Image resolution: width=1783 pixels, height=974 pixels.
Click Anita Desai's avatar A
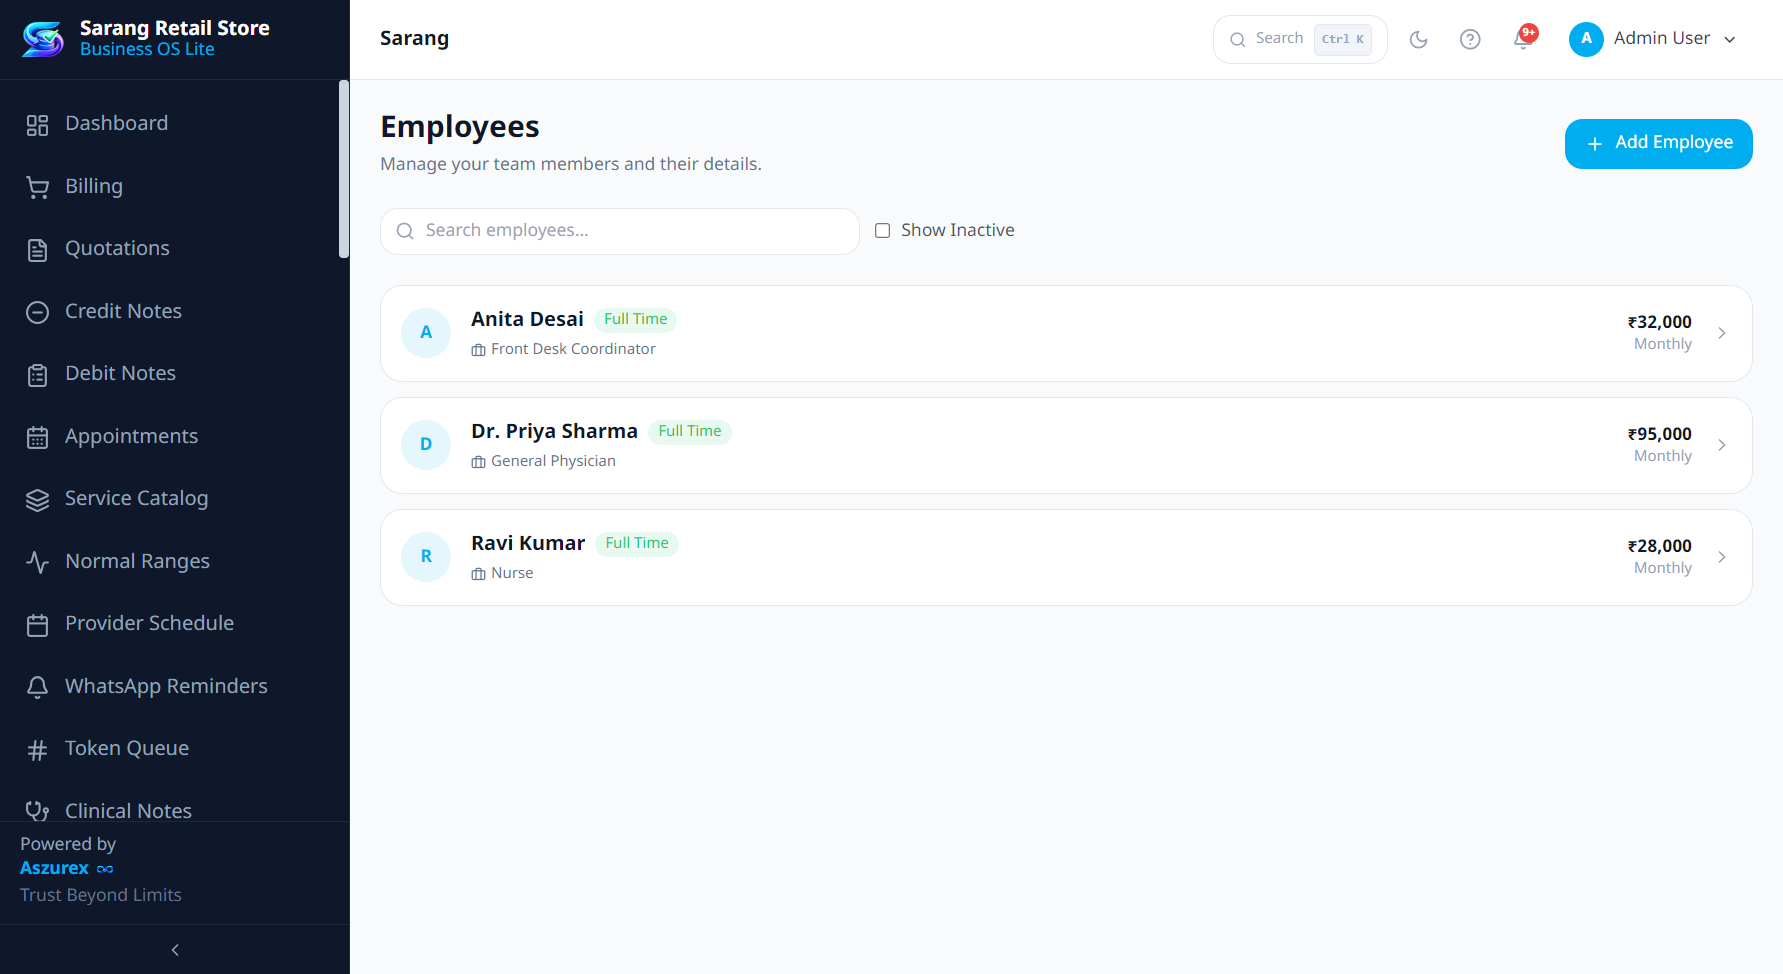[x=426, y=333]
